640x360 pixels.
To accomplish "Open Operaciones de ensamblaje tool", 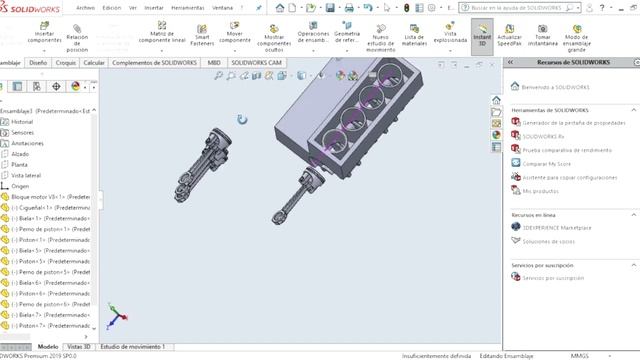I will point(313,33).
